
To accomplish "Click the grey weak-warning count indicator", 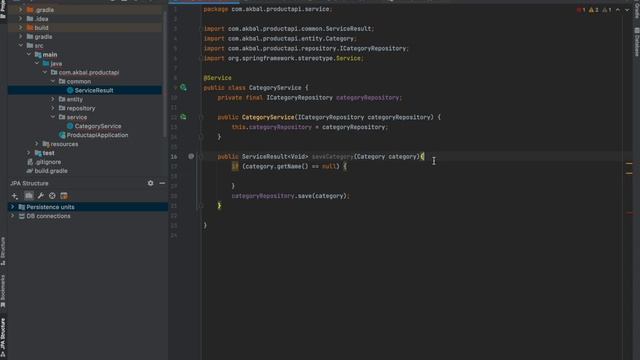I will point(607,10).
